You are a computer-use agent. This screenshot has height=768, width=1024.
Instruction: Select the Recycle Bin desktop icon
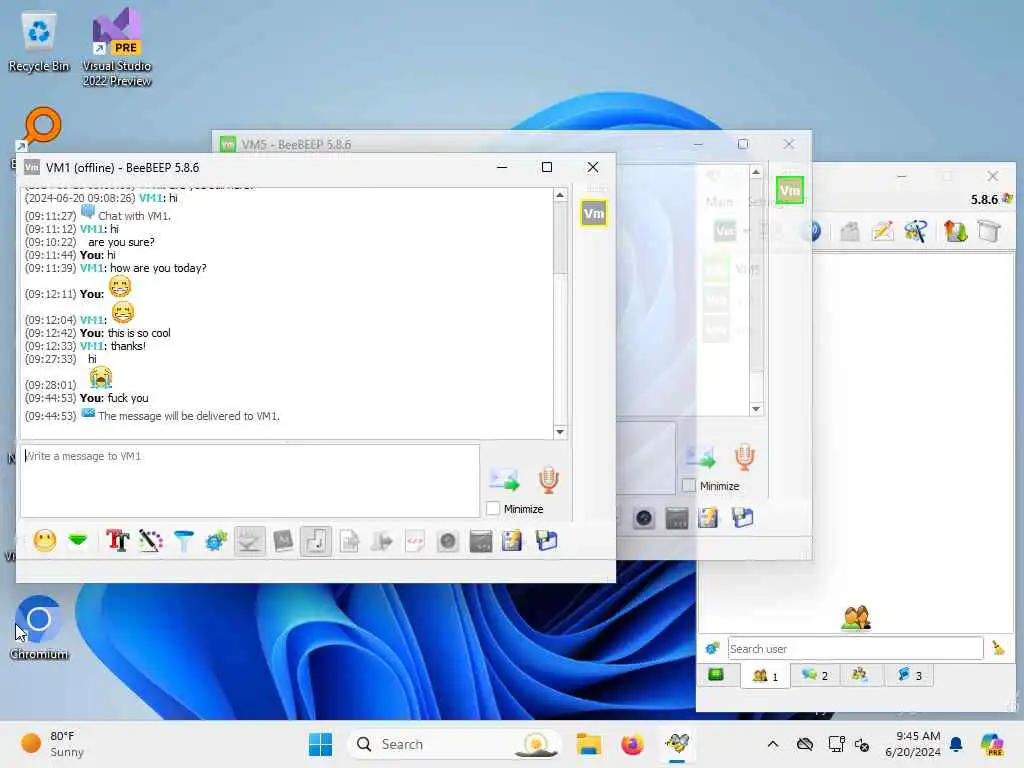[39, 42]
